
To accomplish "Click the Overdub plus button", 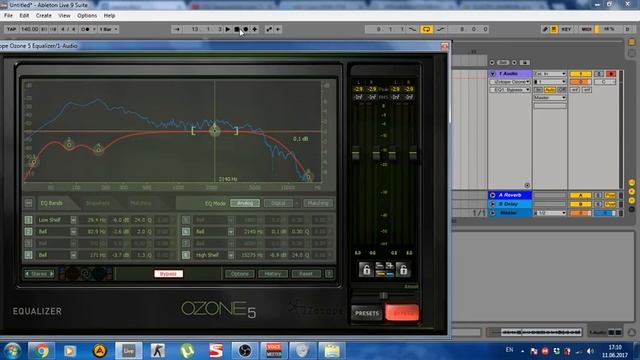I will pyautogui.click(x=255, y=29).
